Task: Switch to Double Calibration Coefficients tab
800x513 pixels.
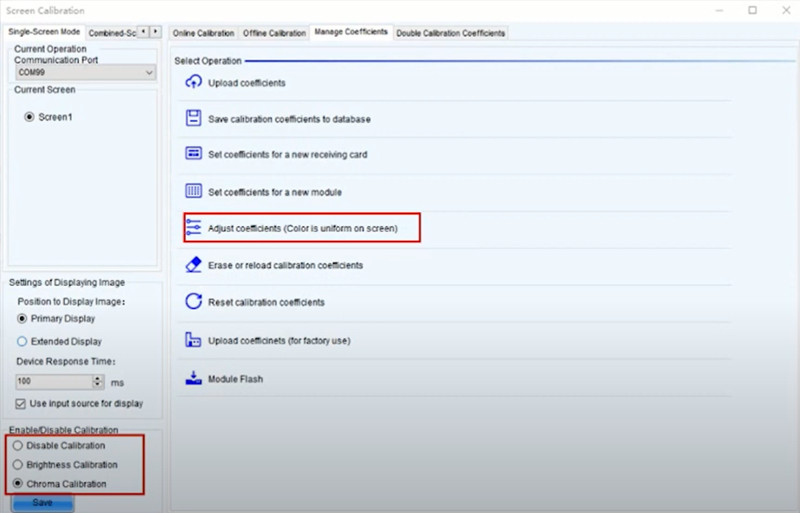Action: (x=451, y=33)
